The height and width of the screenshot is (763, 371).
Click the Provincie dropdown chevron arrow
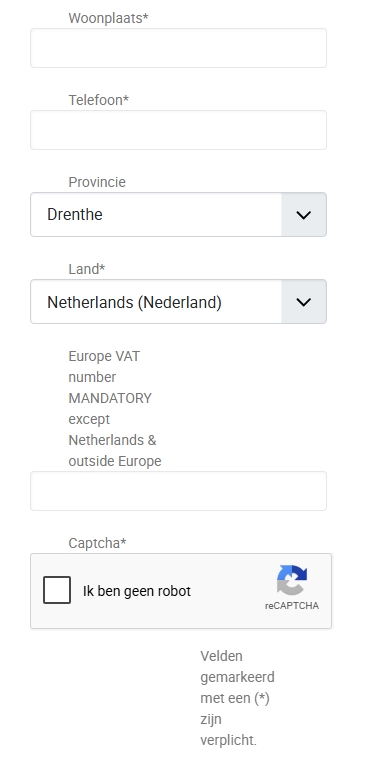pos(304,215)
